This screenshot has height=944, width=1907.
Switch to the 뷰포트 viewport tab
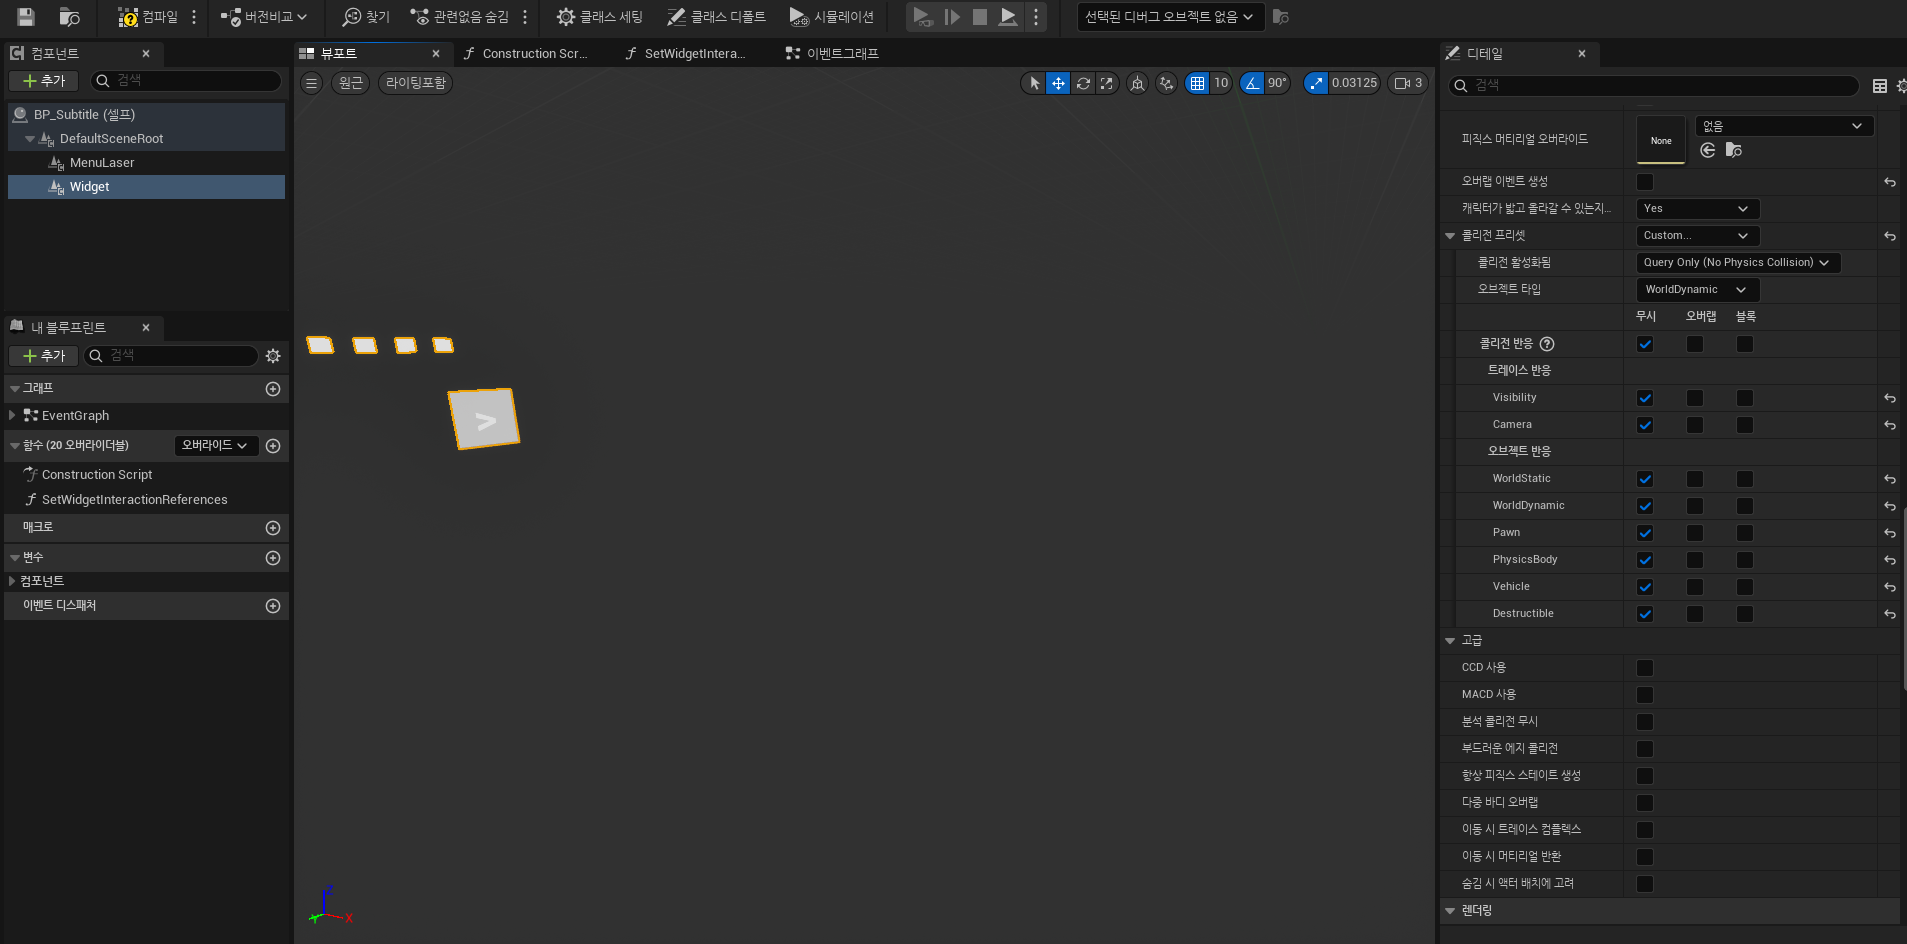[x=338, y=53]
